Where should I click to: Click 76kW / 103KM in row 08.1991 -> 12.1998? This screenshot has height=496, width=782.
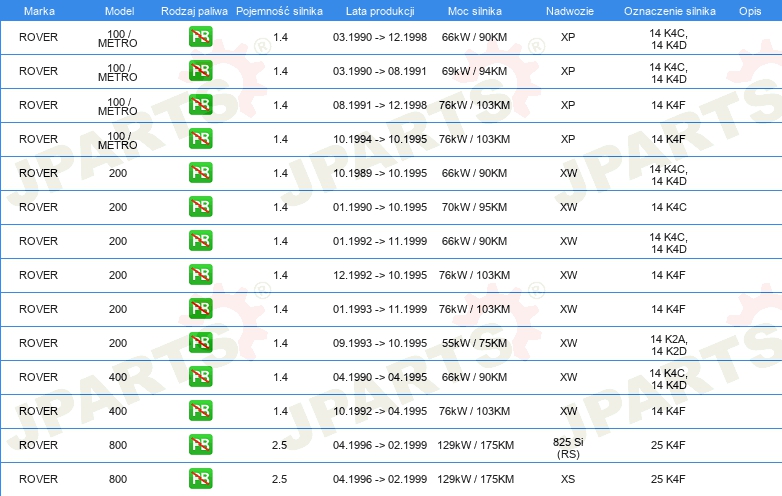pyautogui.click(x=474, y=105)
